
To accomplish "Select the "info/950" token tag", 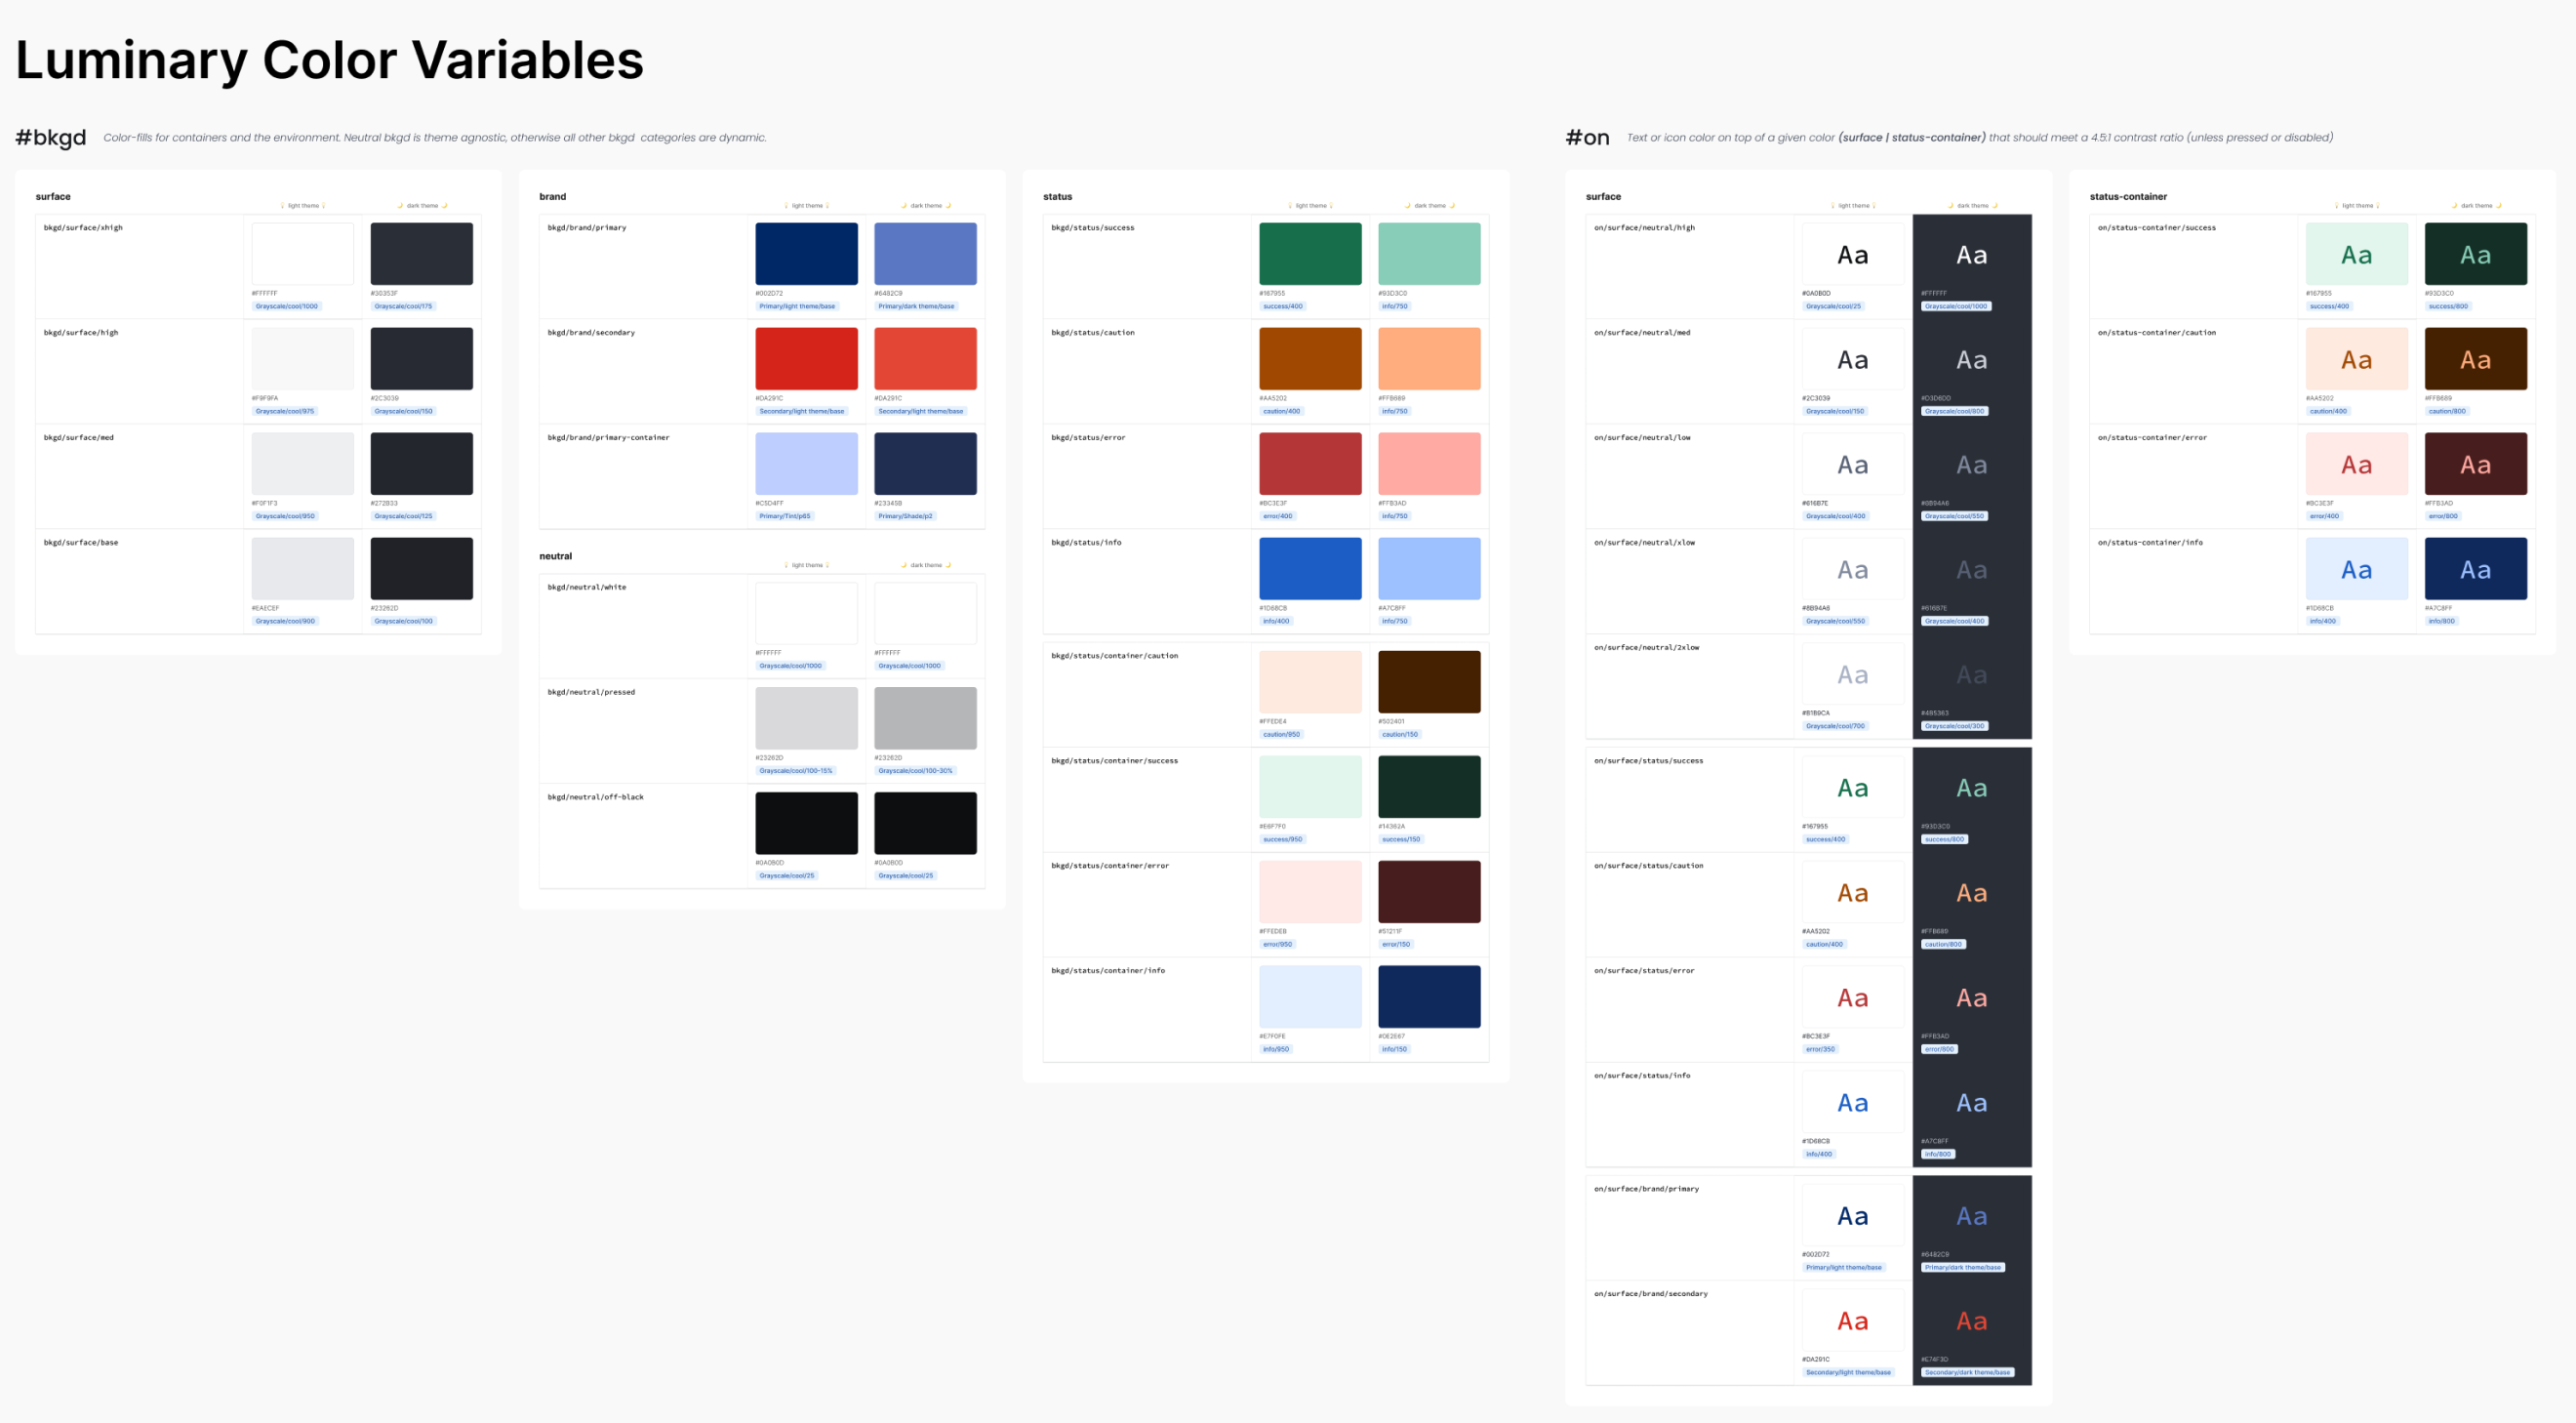I will (x=1276, y=1049).
